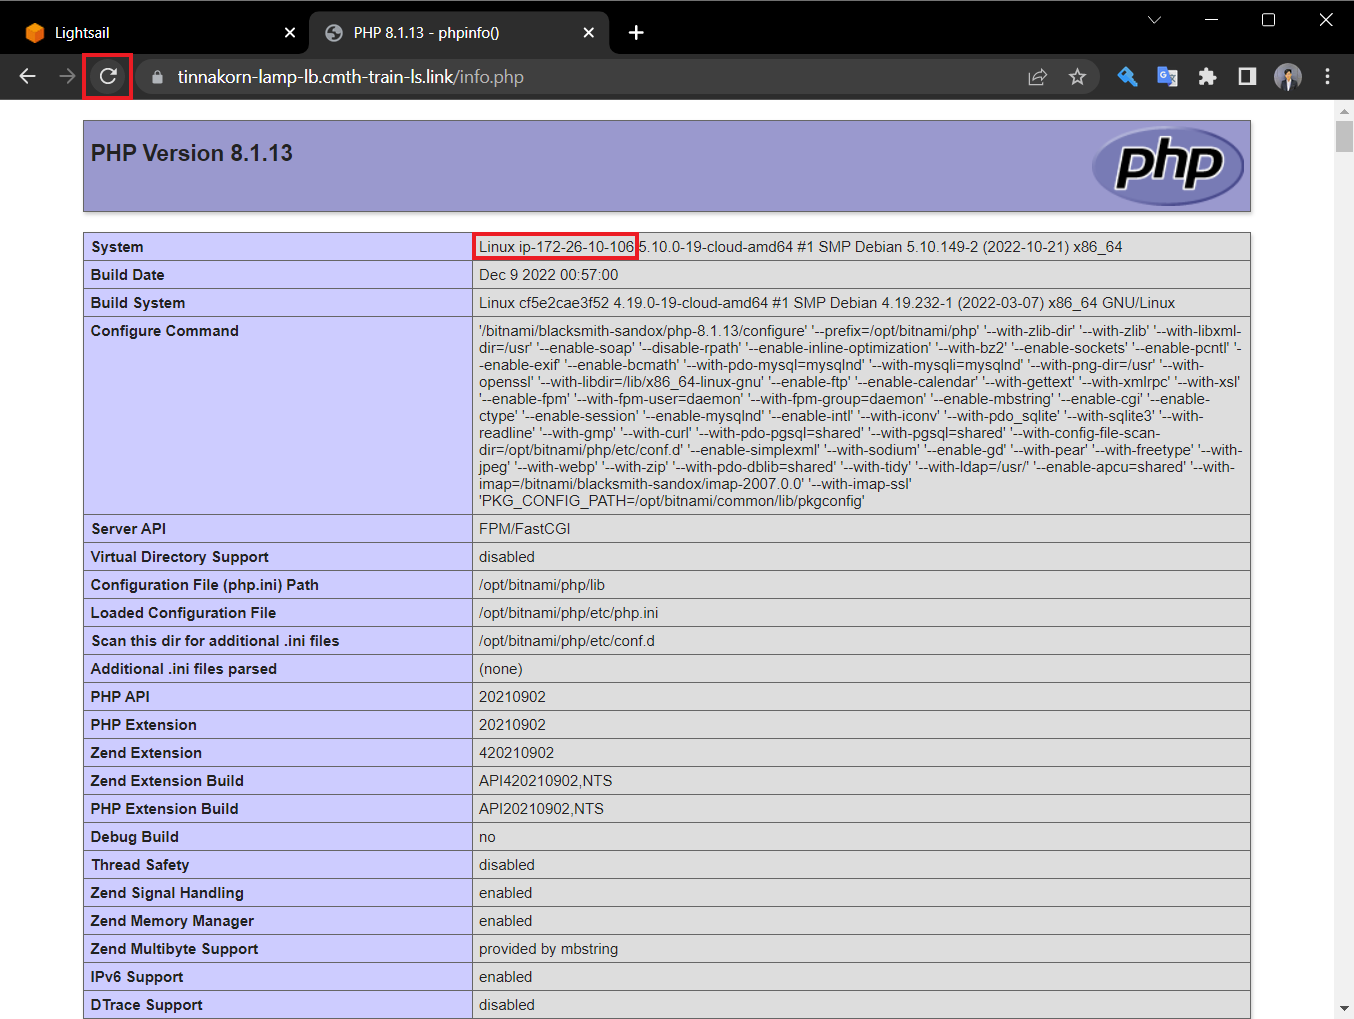Click the PHP Extension label

[144, 725]
